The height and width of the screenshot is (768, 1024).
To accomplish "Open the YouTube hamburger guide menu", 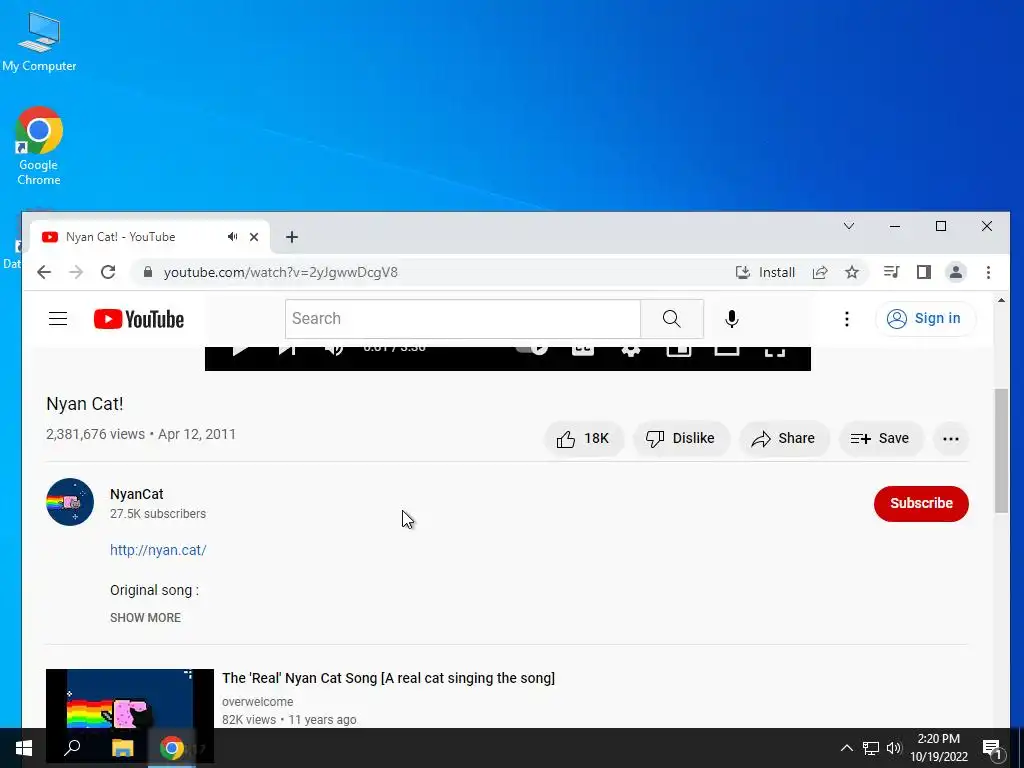I will pyautogui.click(x=58, y=319).
